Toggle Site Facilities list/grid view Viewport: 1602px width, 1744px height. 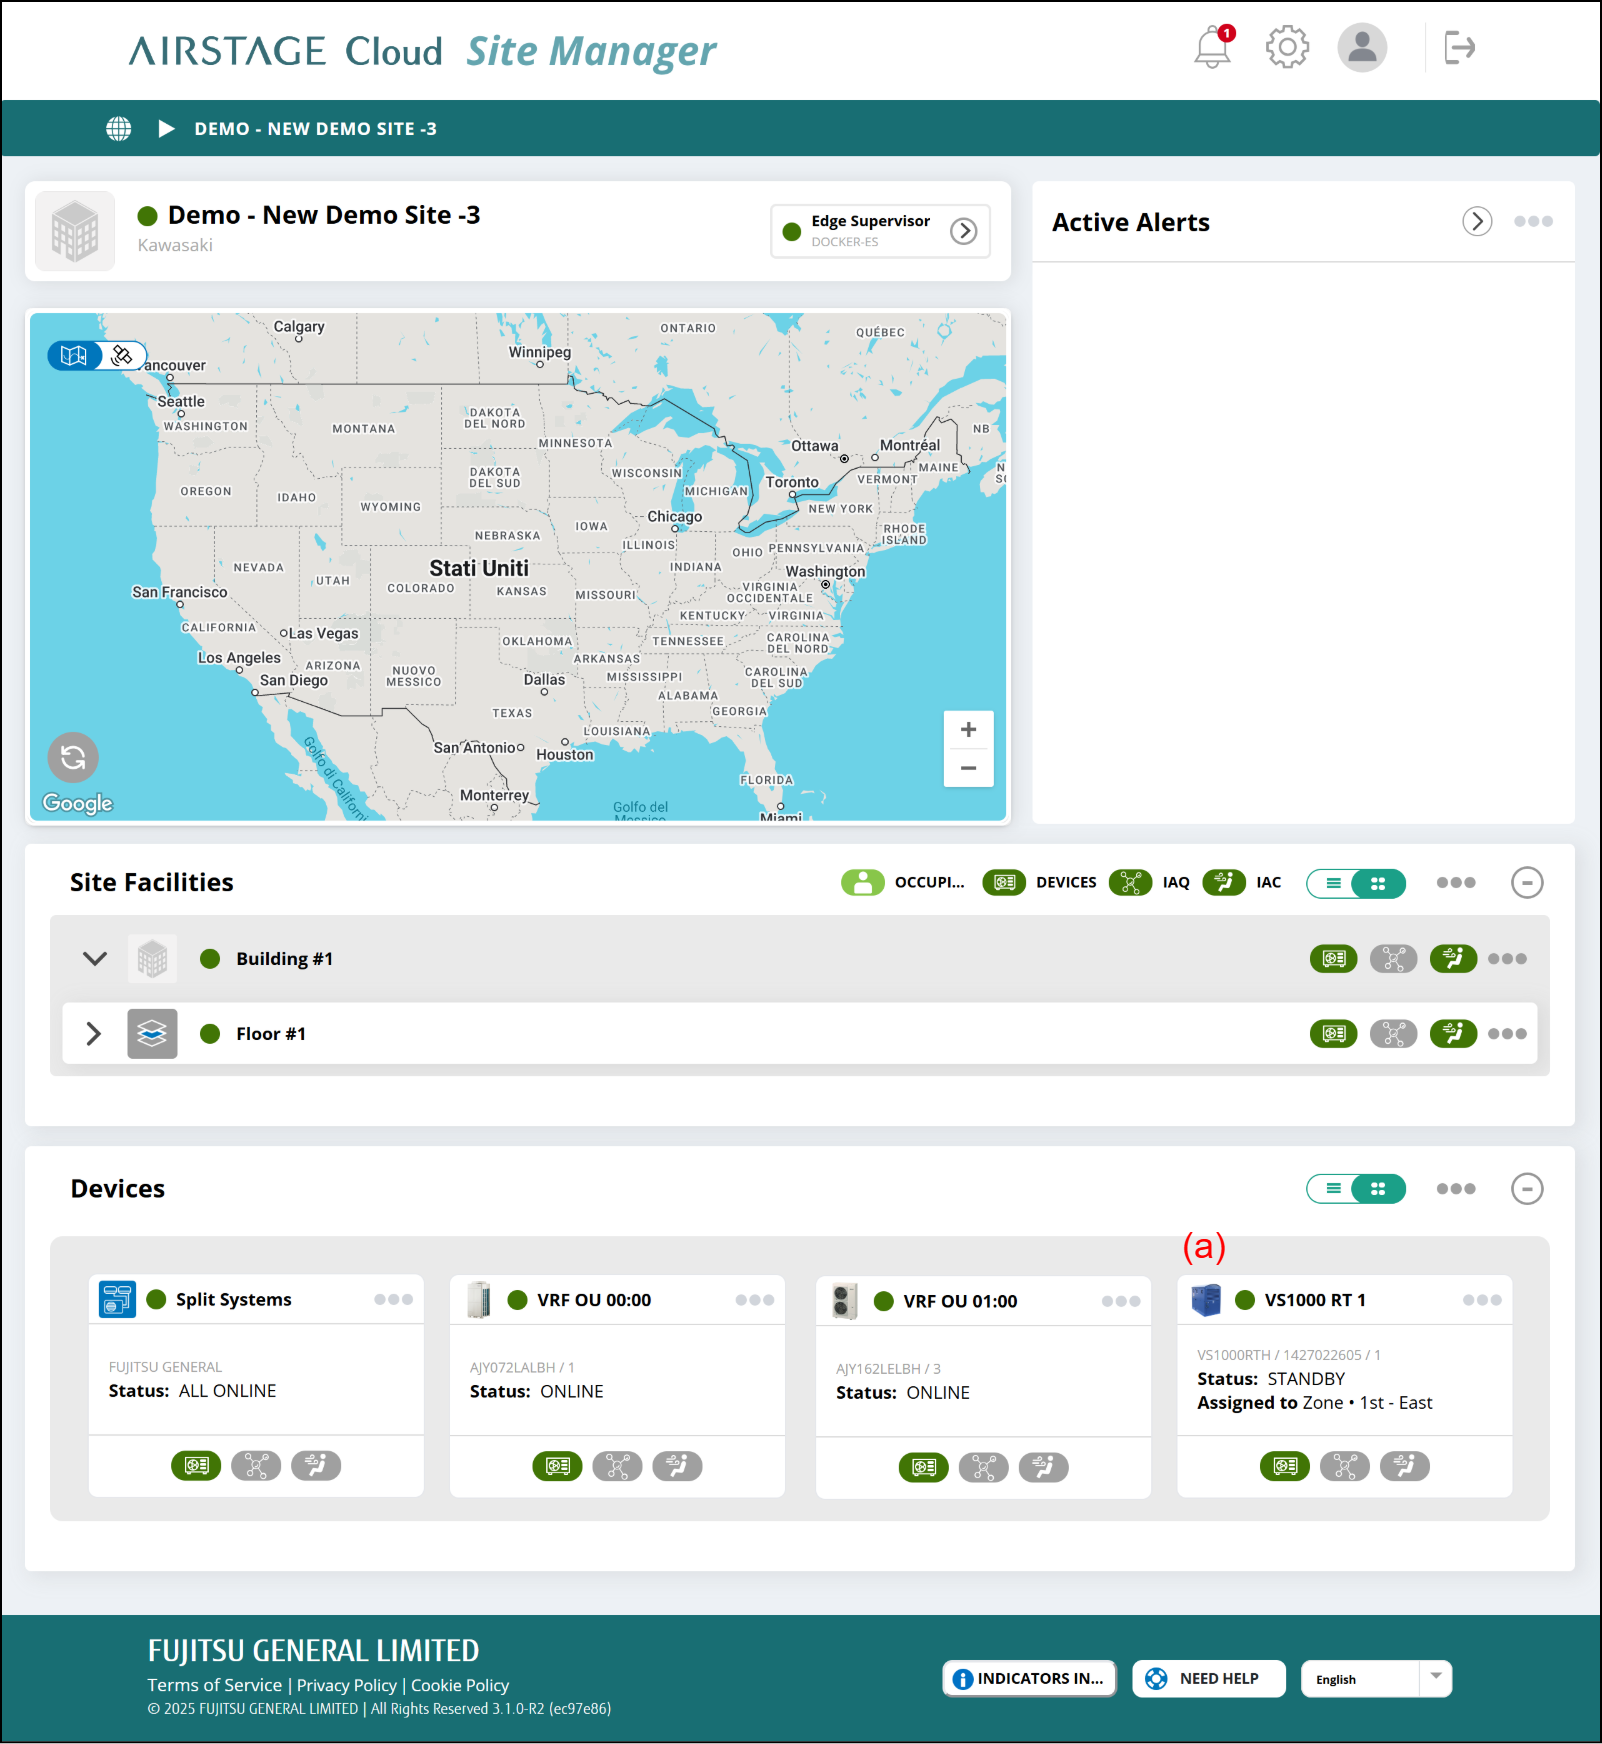point(1355,883)
